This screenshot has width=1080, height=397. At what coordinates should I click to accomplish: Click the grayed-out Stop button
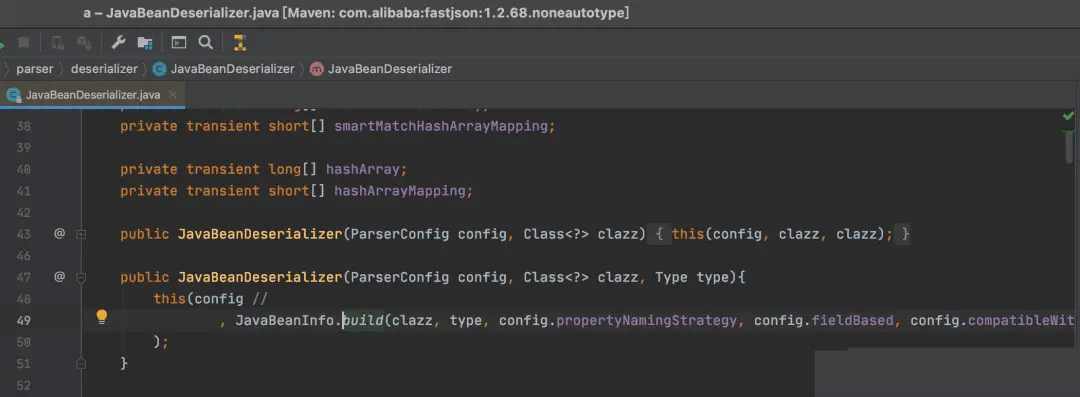(23, 43)
